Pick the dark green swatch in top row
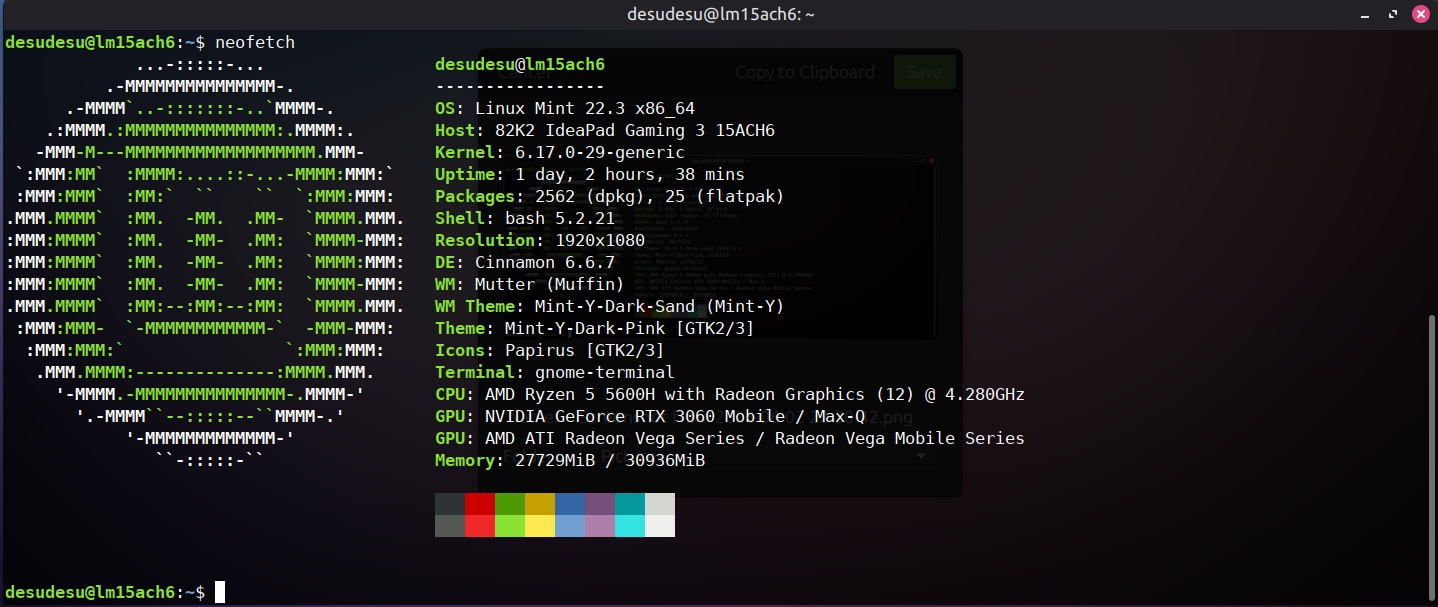Screen dimensions: 1438x607 (510, 504)
